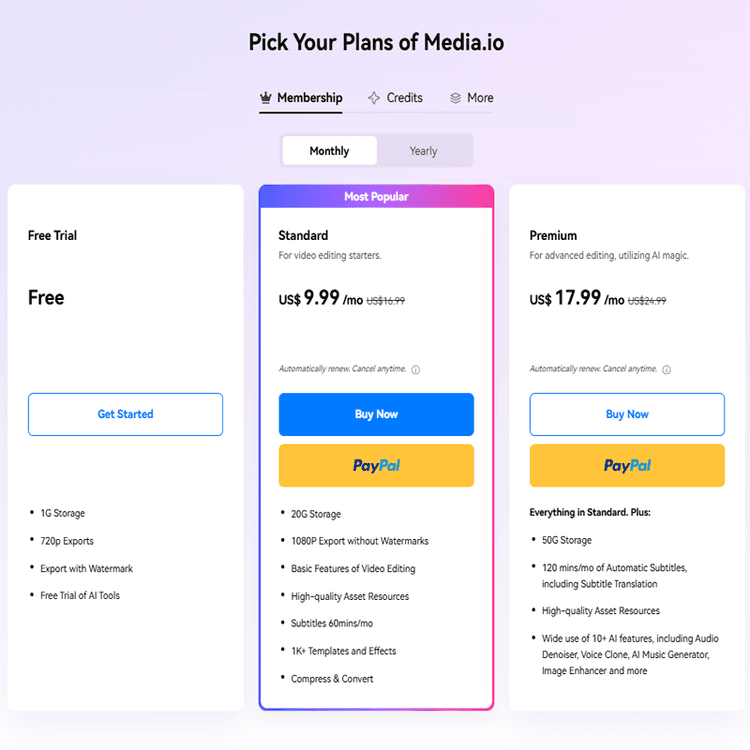Click Get Started on Free Trial

[x=125, y=414]
